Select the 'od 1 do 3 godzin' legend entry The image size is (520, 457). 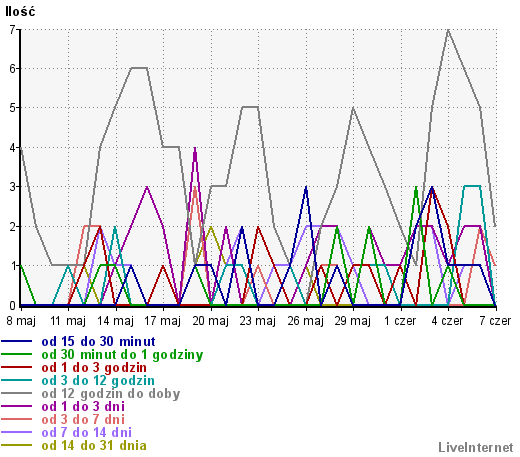point(94,368)
